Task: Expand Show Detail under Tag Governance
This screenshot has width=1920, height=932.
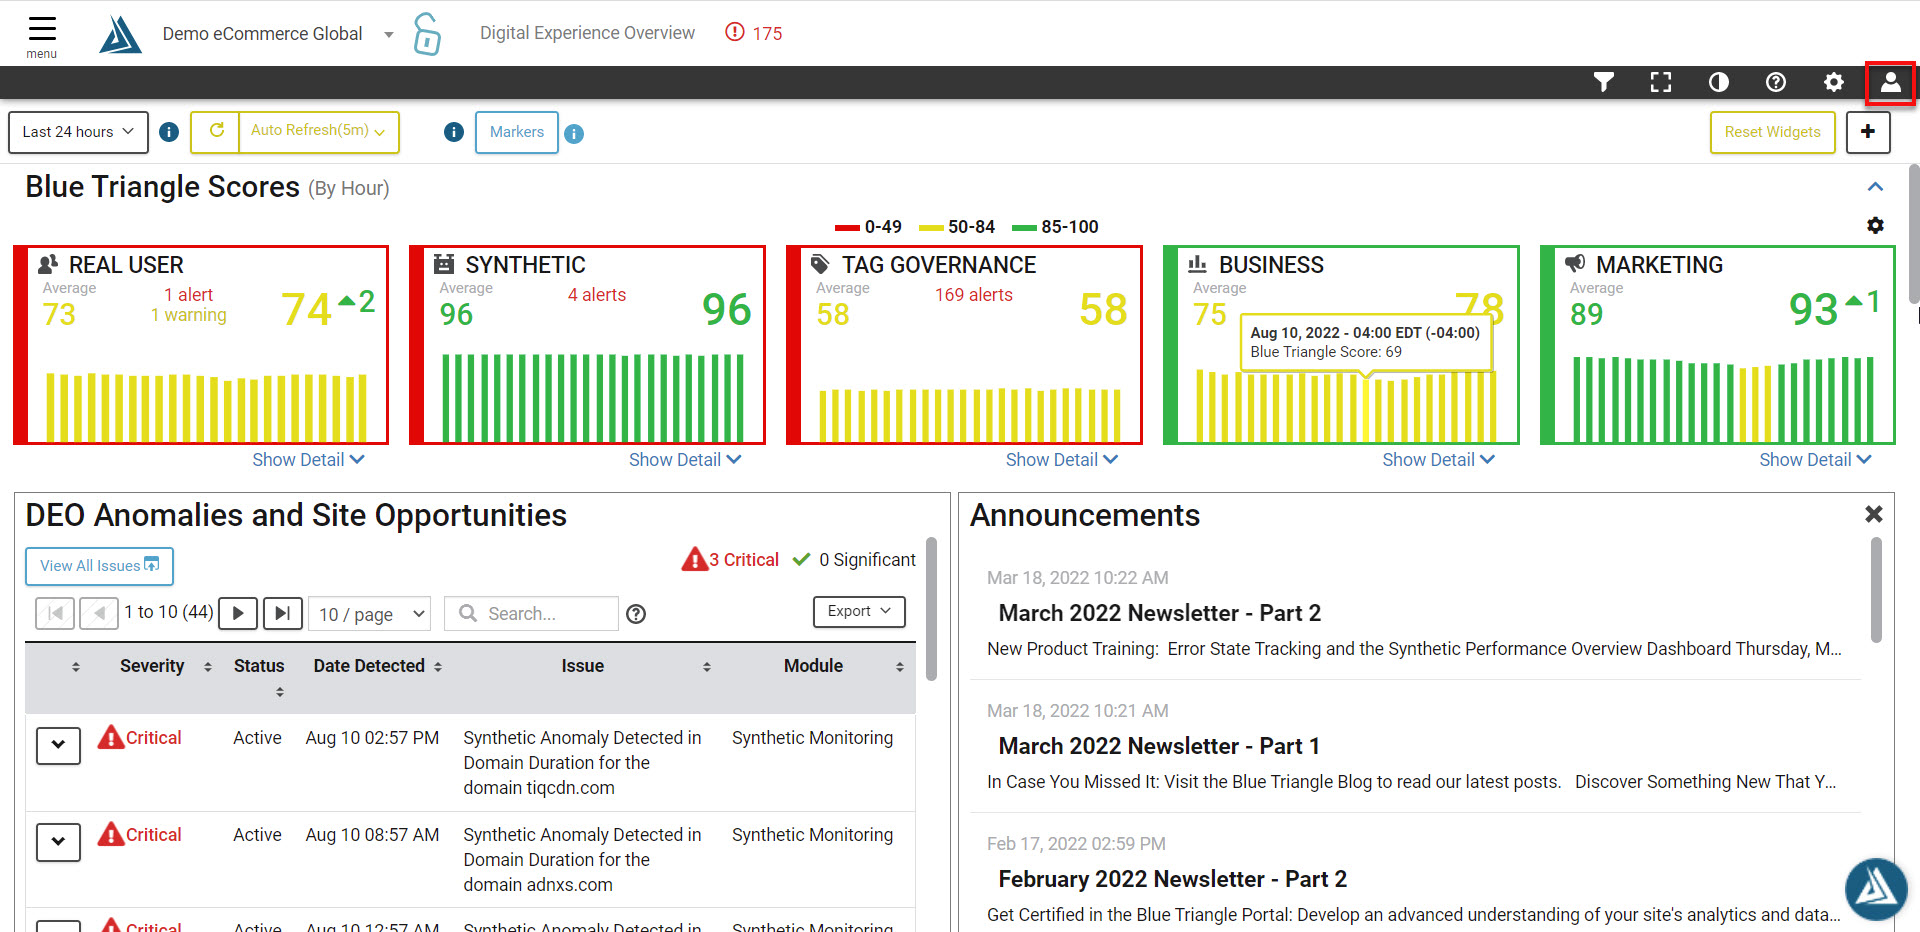Action: (1062, 460)
